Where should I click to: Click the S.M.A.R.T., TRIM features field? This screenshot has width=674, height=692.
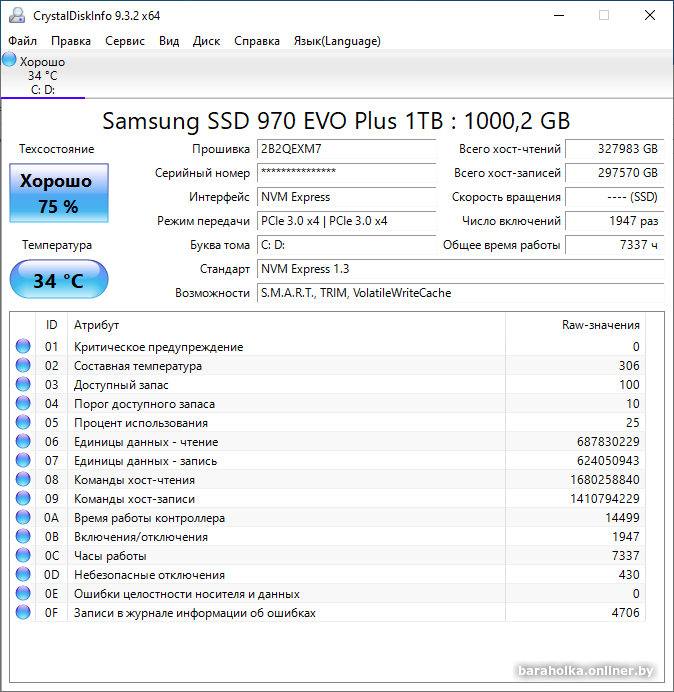460,293
